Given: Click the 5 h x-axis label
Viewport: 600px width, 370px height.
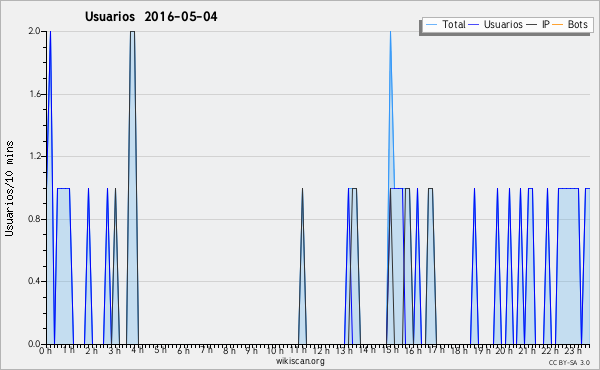Looking at the screenshot, I should pos(160,350).
